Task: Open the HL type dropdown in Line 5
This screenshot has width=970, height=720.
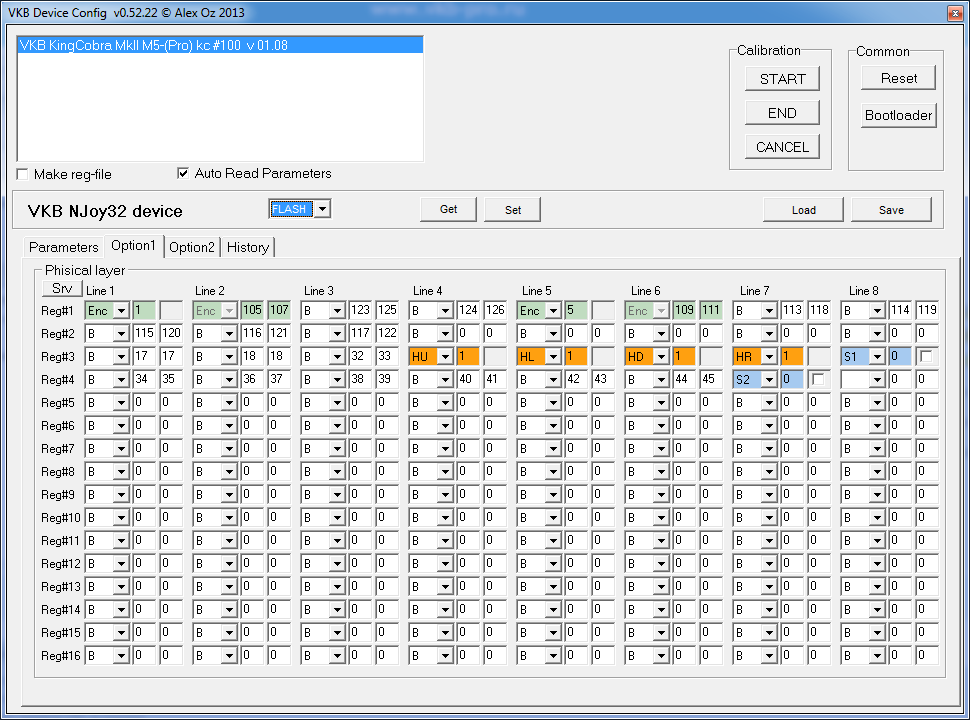Action: click(553, 356)
